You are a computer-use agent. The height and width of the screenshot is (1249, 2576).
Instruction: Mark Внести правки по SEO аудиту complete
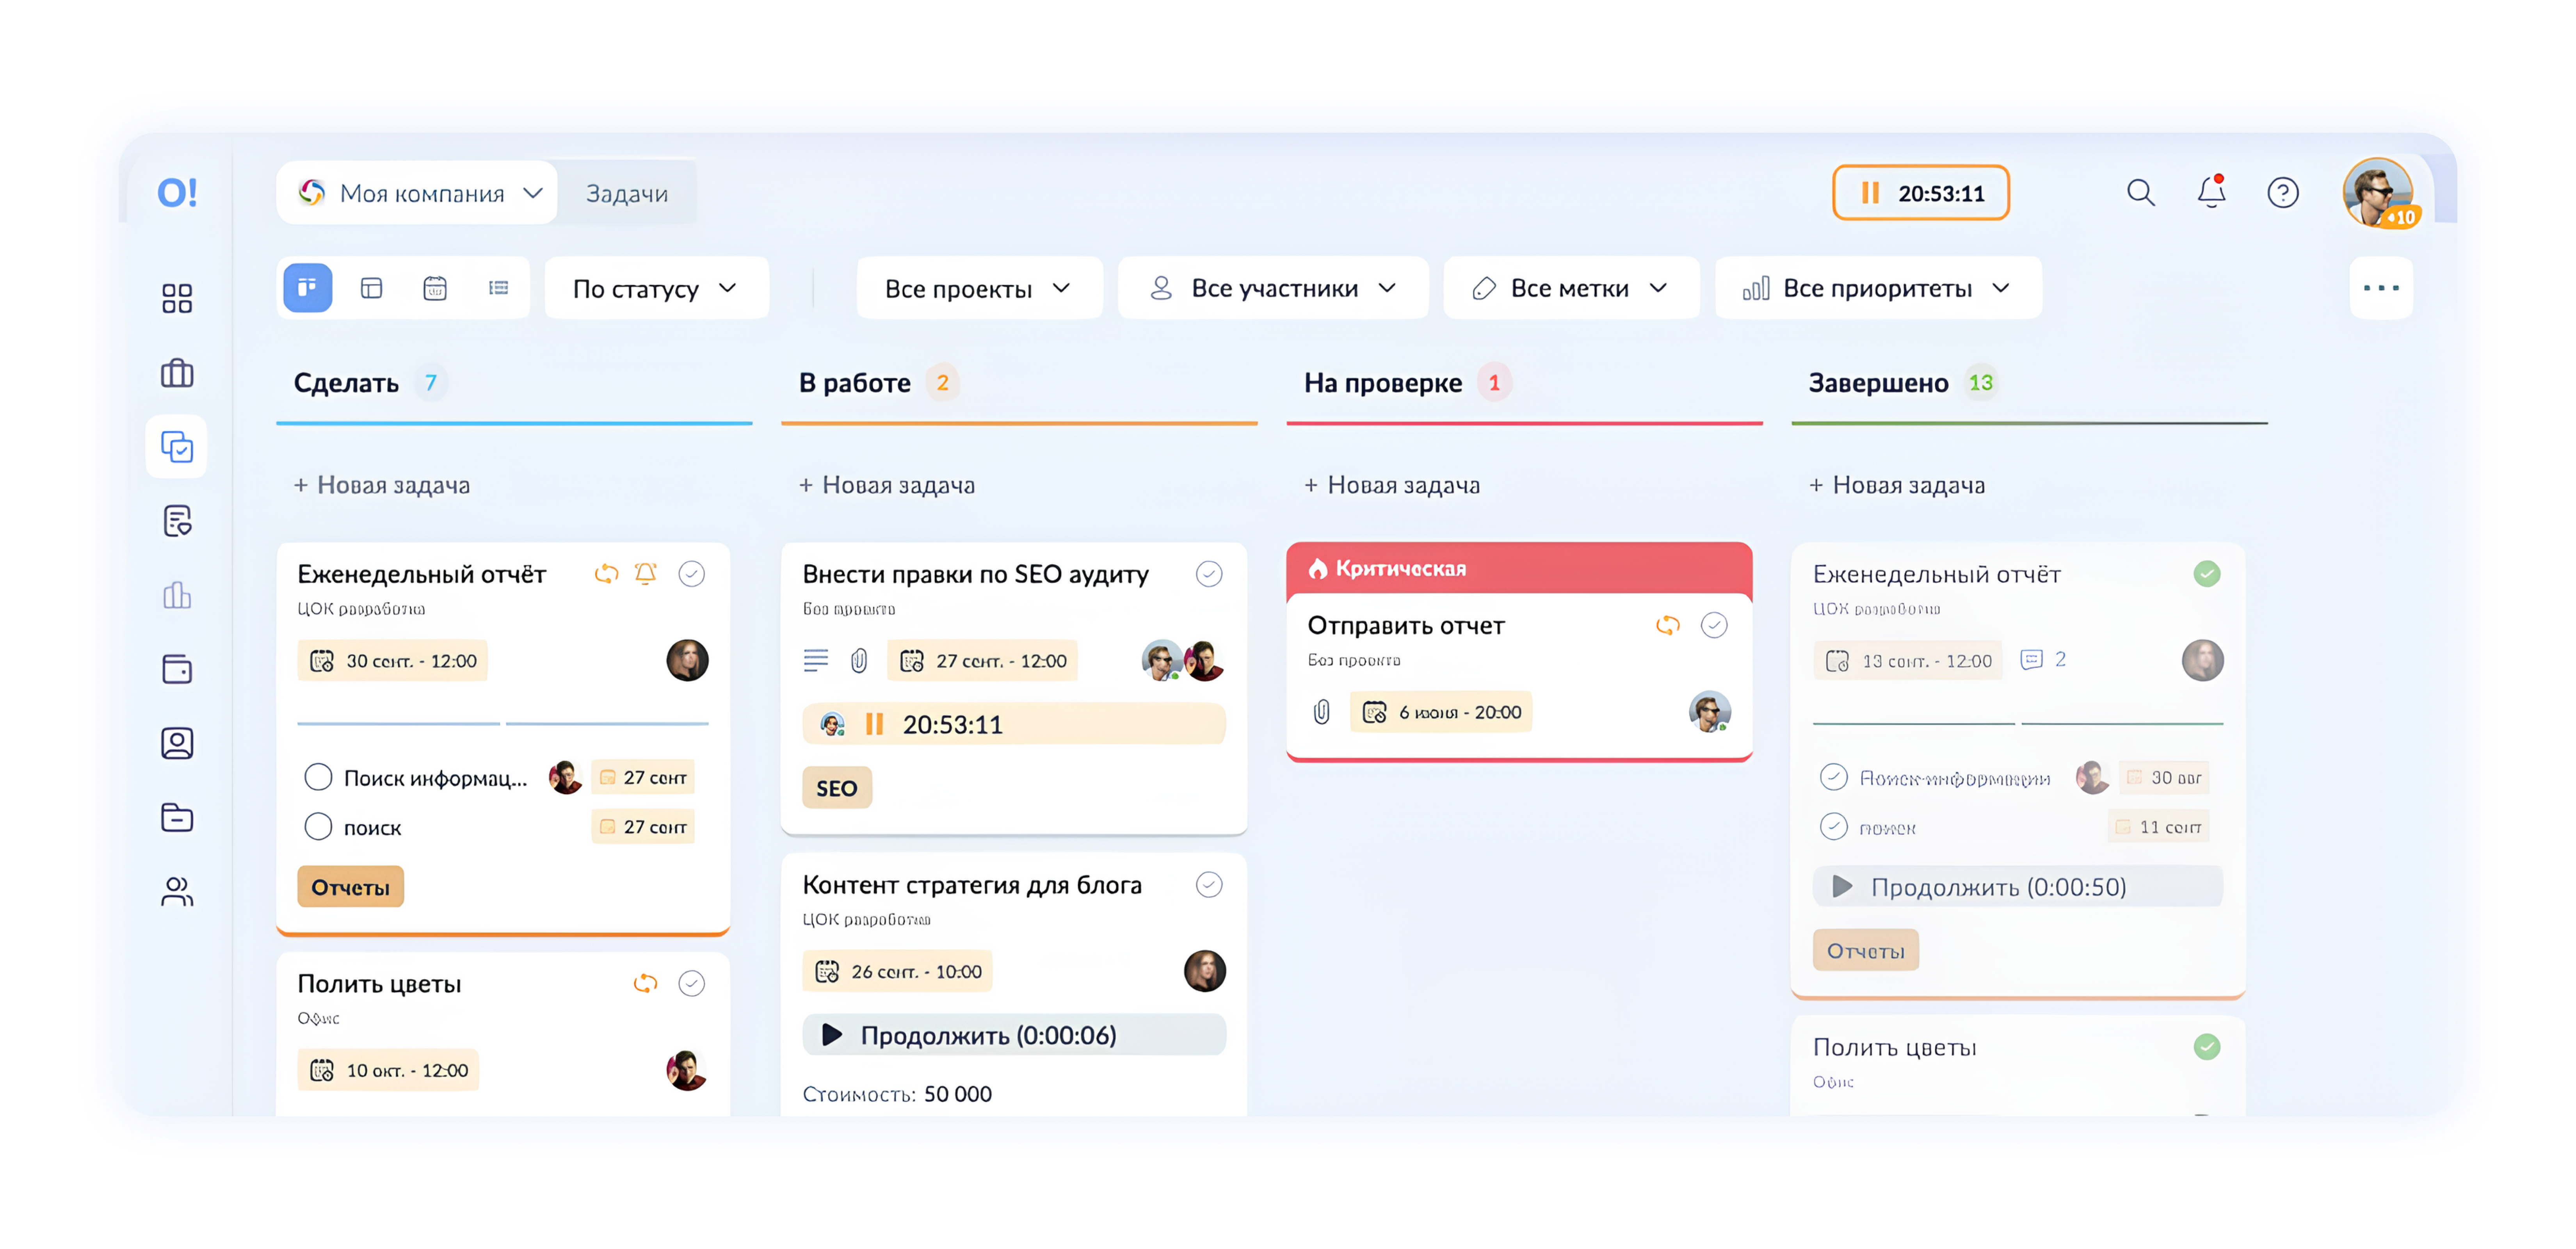coord(1209,574)
